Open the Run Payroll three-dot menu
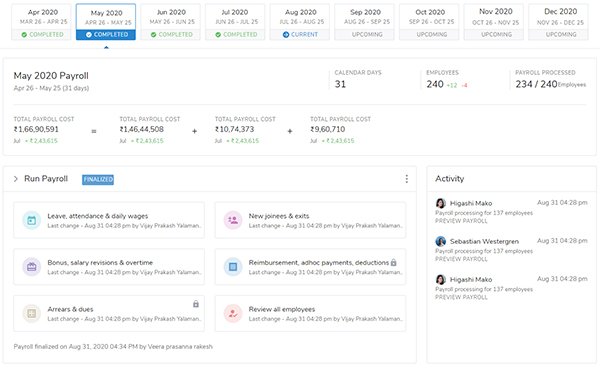Screen dimensions: 600x370 click(x=406, y=179)
